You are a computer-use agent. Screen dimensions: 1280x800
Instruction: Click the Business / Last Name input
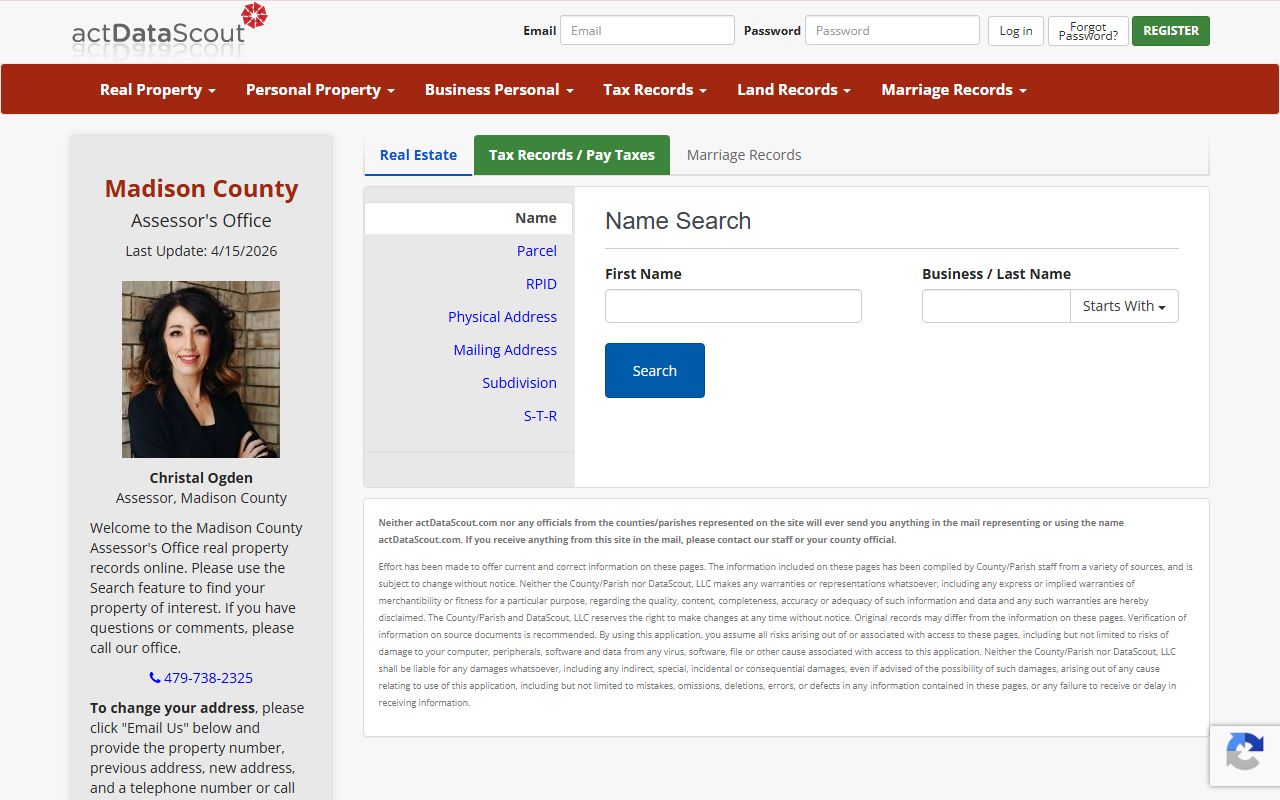[x=996, y=306]
